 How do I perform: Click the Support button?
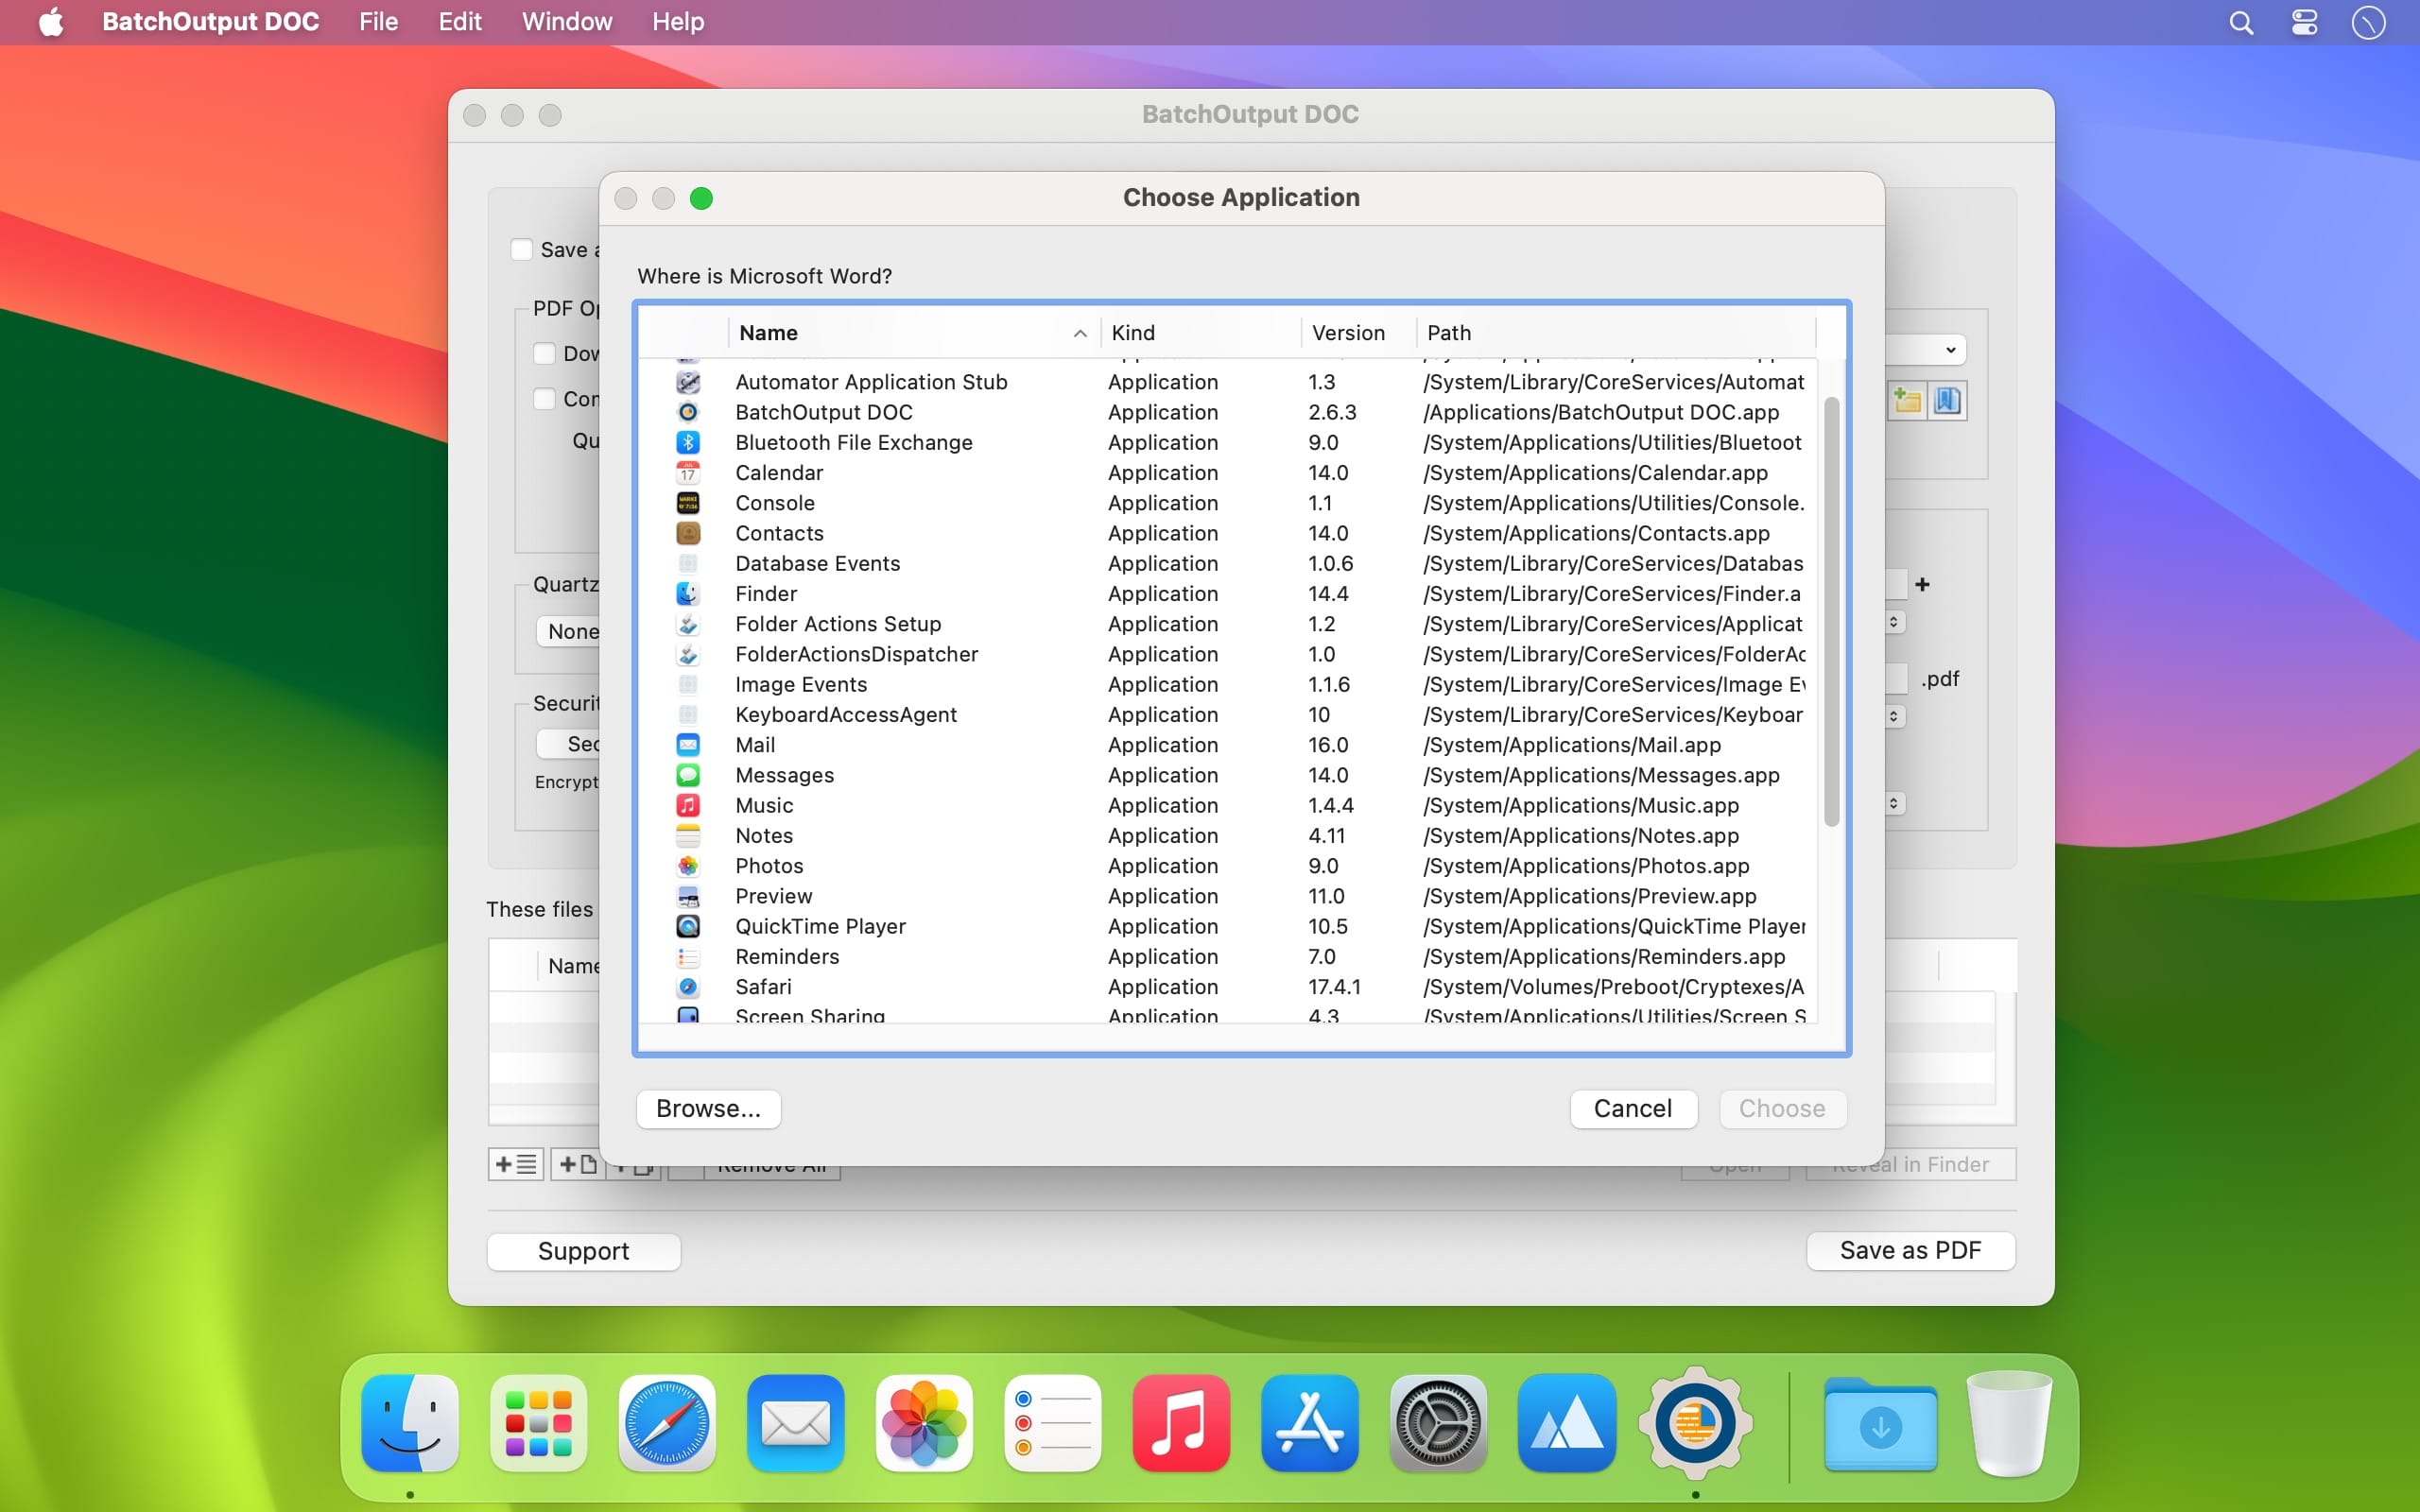[x=584, y=1251]
